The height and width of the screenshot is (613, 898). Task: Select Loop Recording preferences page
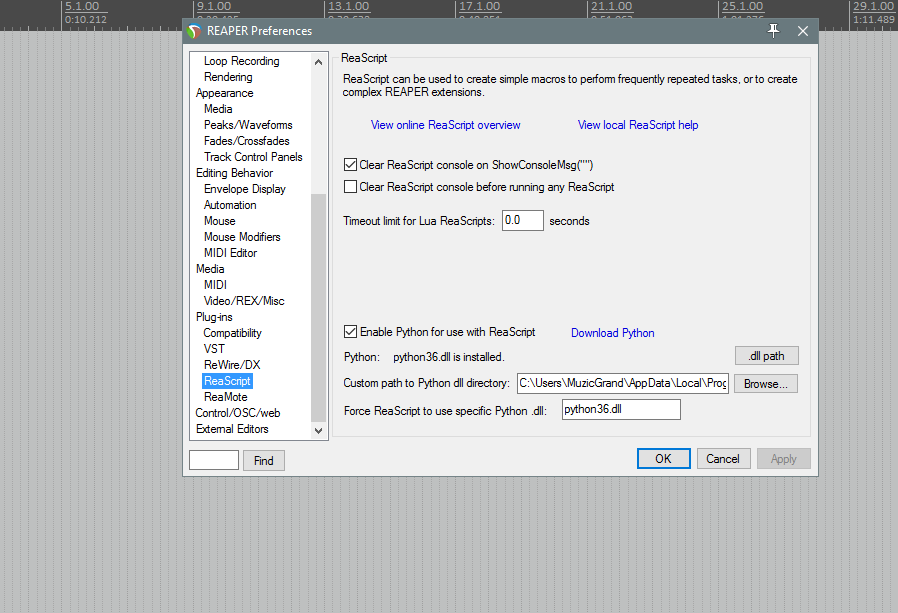[241, 61]
